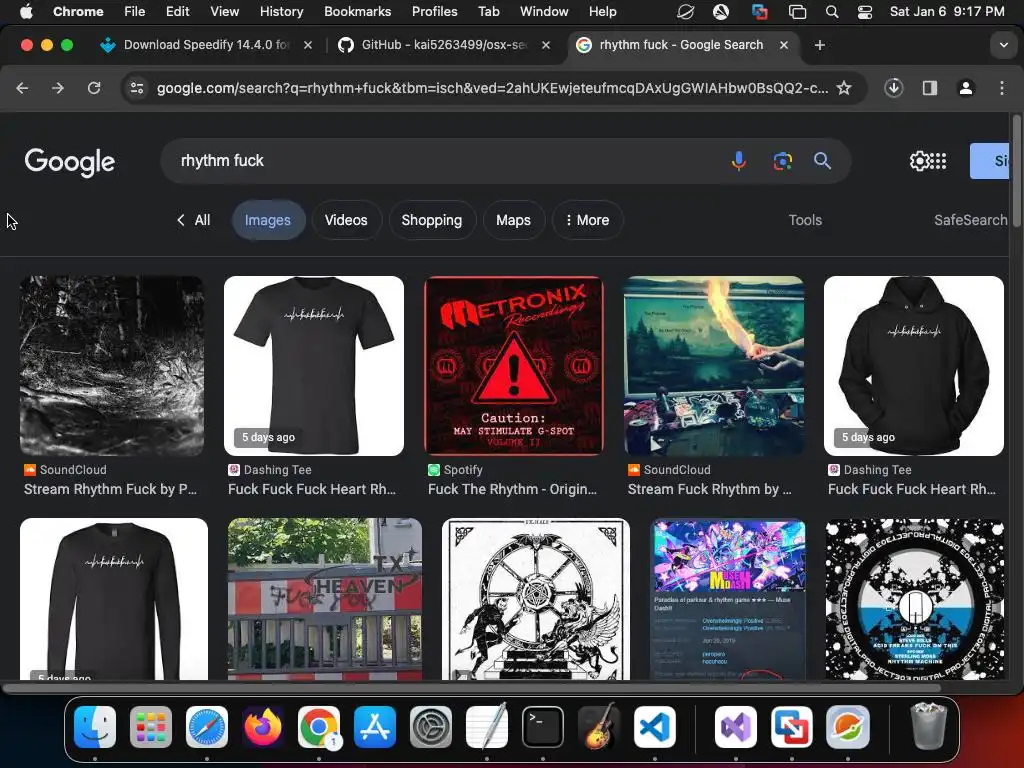
Task: Expand tab search dropdown arrow
Action: pyautogui.click(x=1003, y=45)
